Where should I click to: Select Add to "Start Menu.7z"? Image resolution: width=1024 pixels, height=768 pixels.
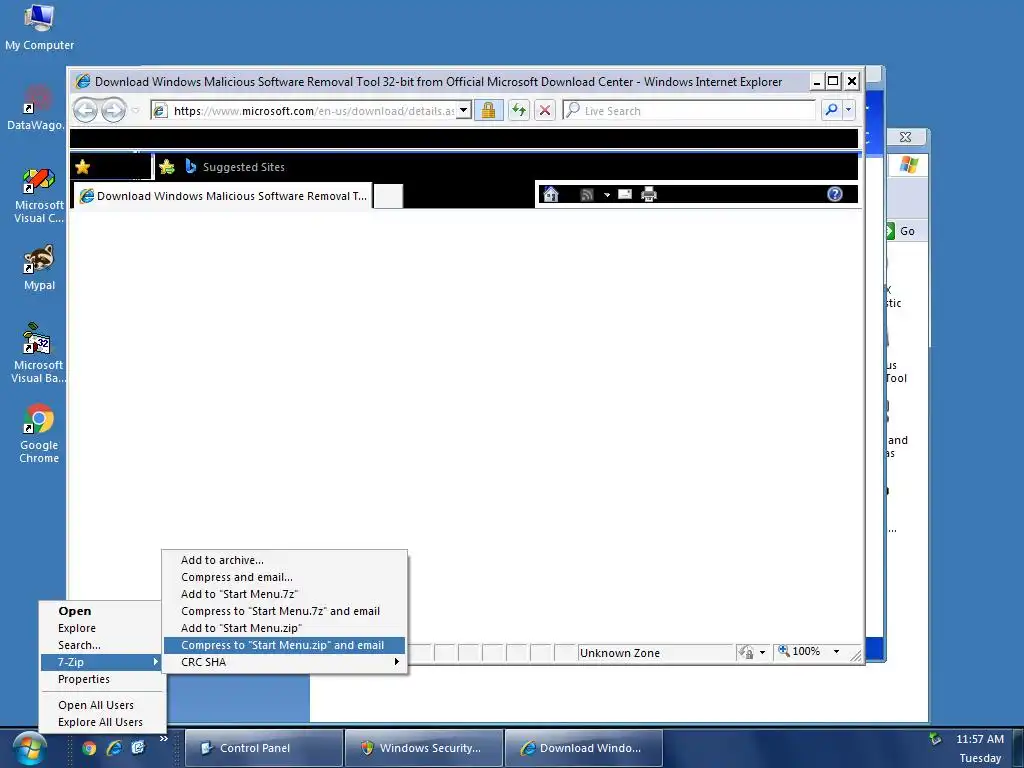pos(285,594)
